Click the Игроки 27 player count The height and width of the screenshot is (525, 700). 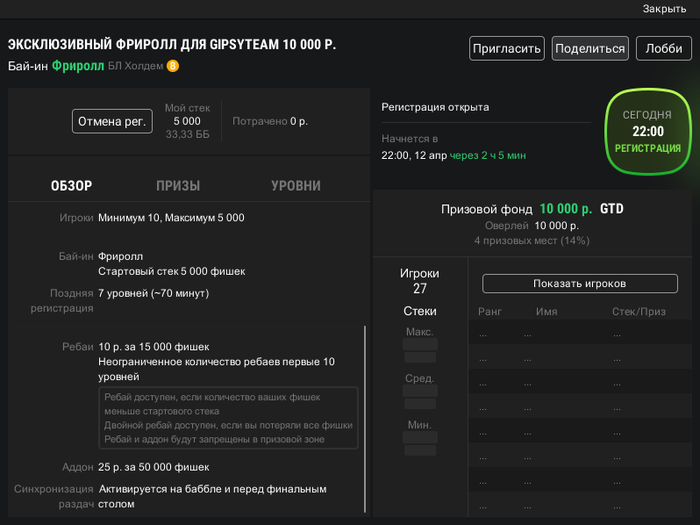point(420,281)
